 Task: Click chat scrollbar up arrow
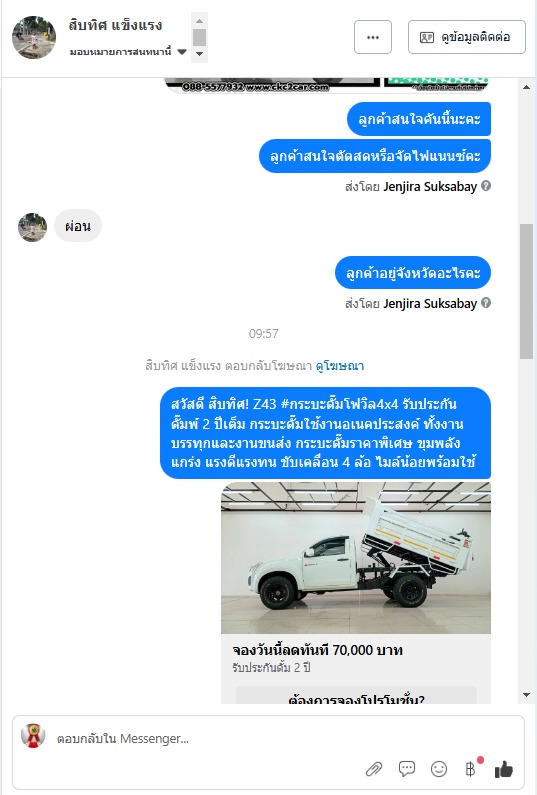coord(526,87)
